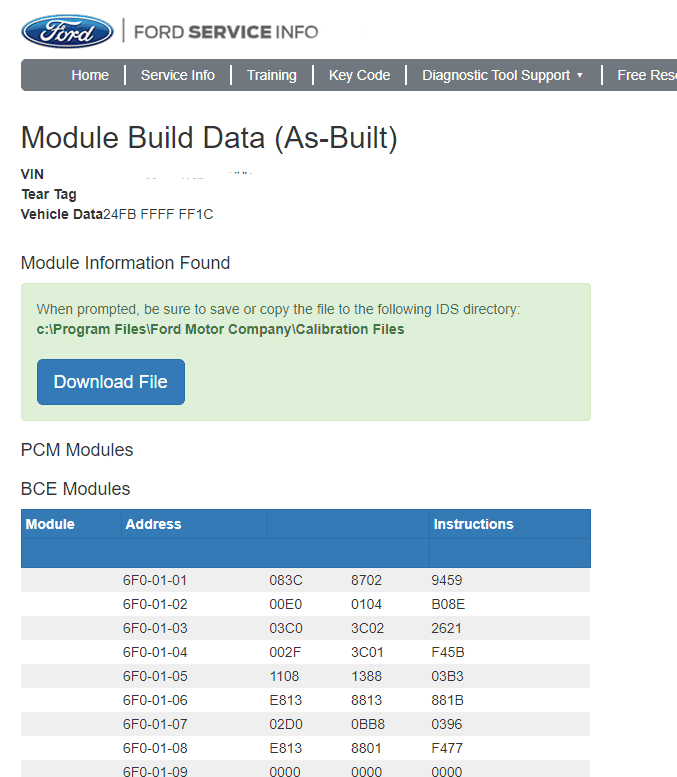This screenshot has height=777, width=677.
Task: Select Vehicle Data value 24FB FFFF FF1C
Action: (x=158, y=215)
